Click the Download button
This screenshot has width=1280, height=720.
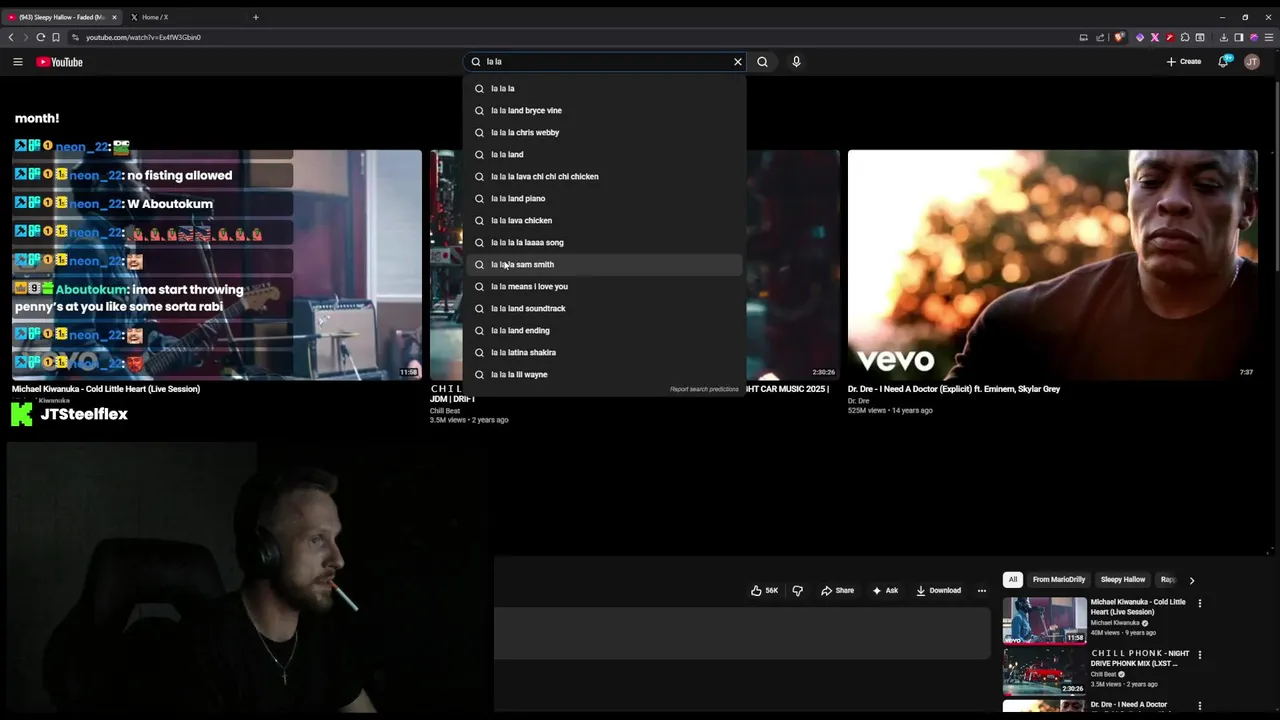click(x=938, y=590)
